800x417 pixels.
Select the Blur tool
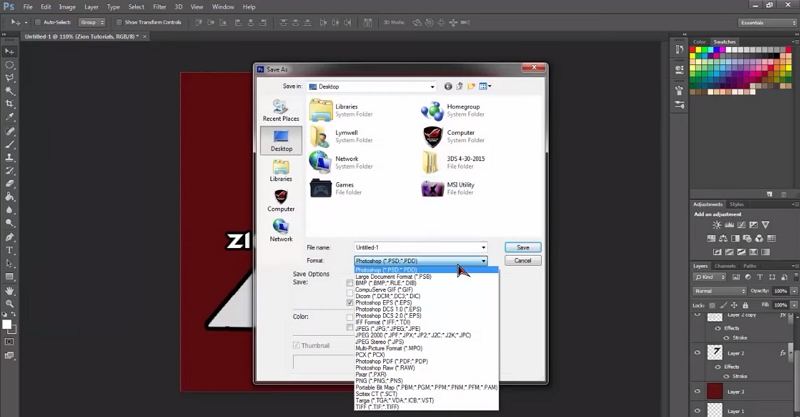(x=9, y=210)
